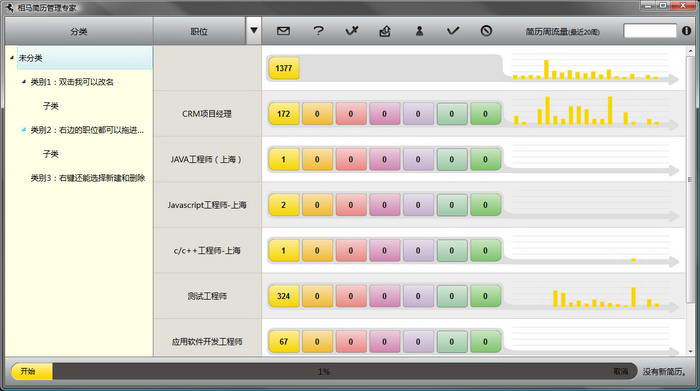Click the Javascript工程师-上海 position label

point(207,205)
